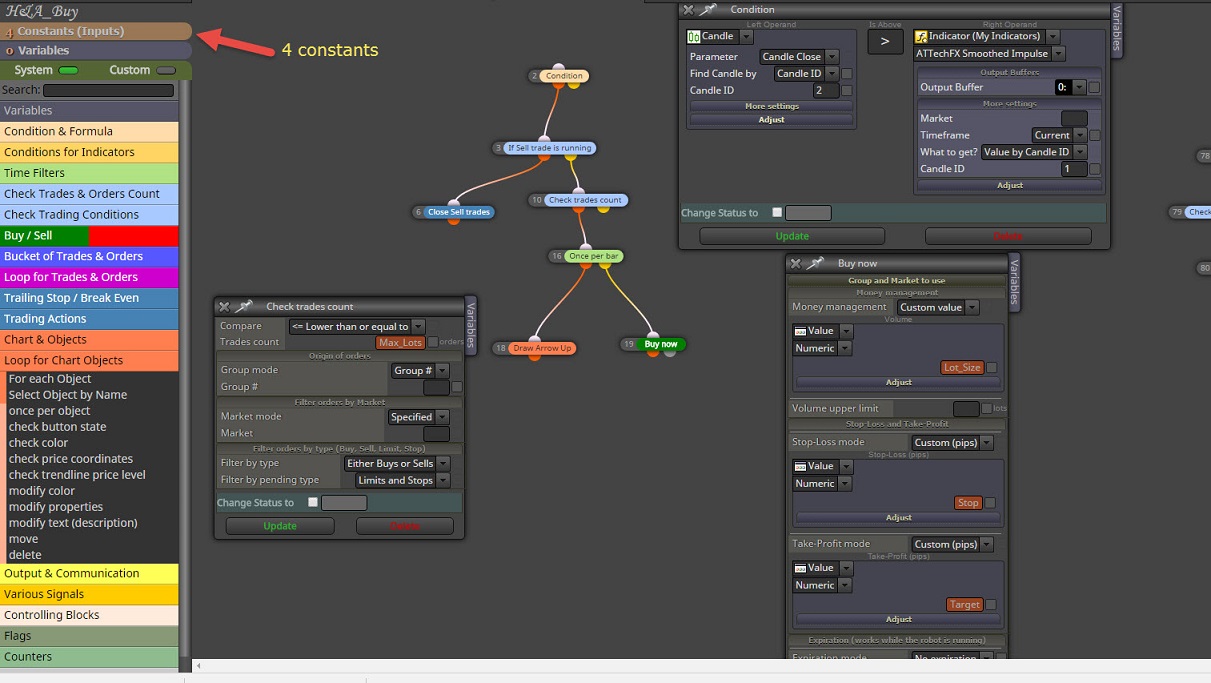Open the Buy / Sell category
Screen dimensions: 1211x683
point(89,236)
